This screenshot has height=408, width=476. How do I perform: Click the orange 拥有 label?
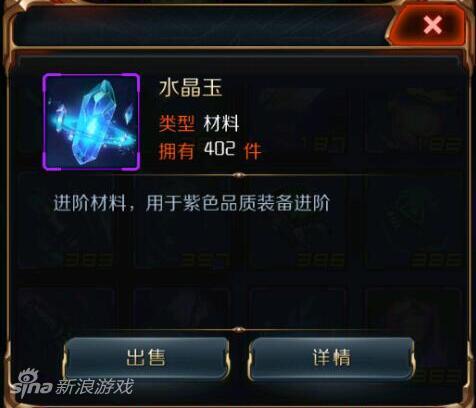pyautogui.click(x=177, y=150)
